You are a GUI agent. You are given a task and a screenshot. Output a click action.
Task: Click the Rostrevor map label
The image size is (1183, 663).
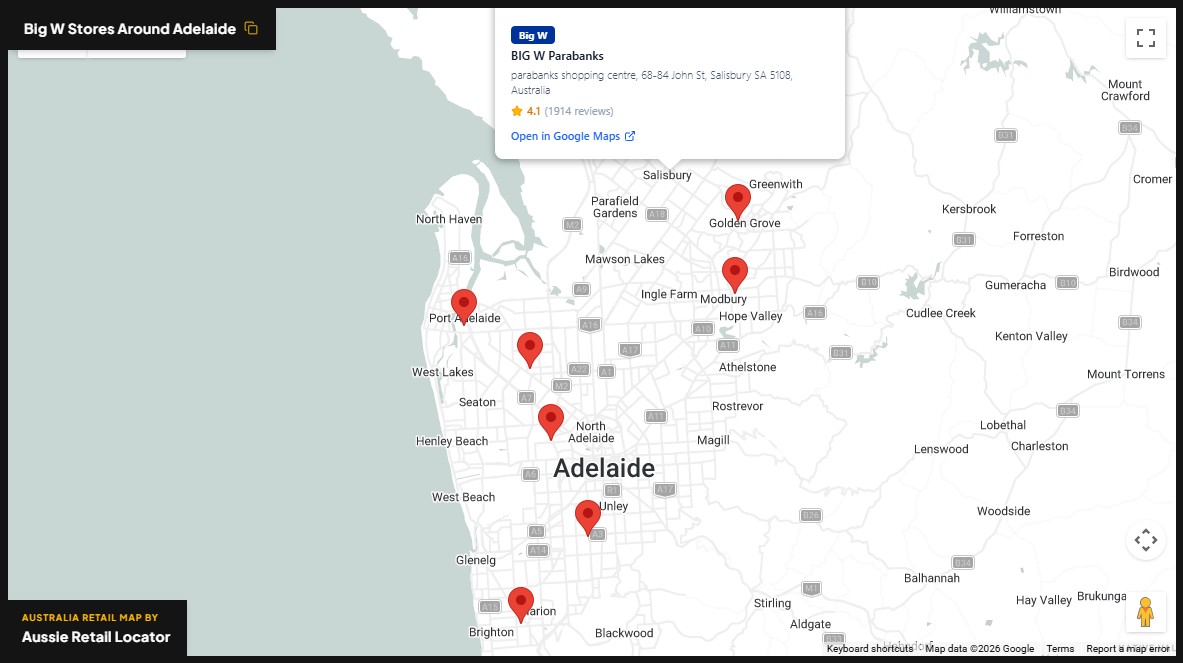(x=738, y=406)
